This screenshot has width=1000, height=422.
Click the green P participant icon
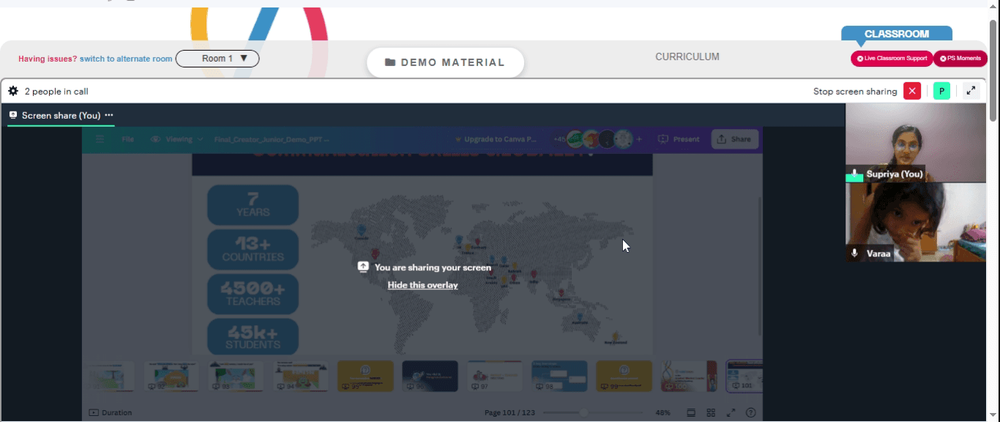coord(941,91)
